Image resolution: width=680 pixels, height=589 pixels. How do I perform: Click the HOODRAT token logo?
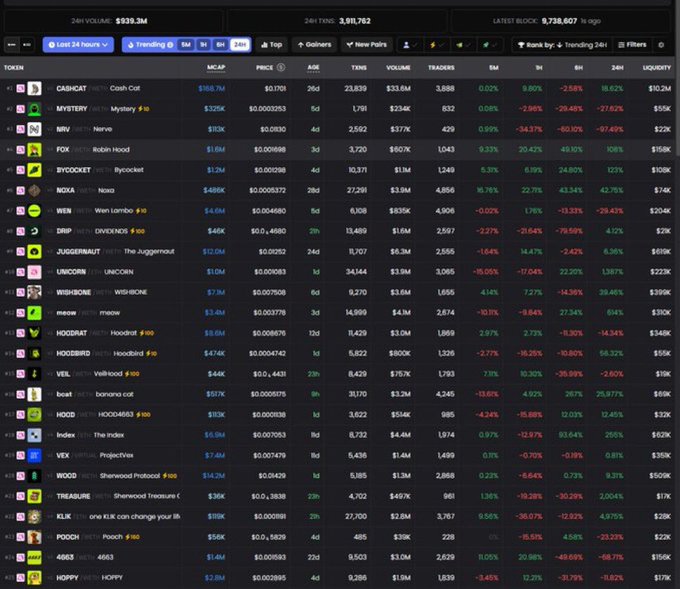[x=34, y=333]
